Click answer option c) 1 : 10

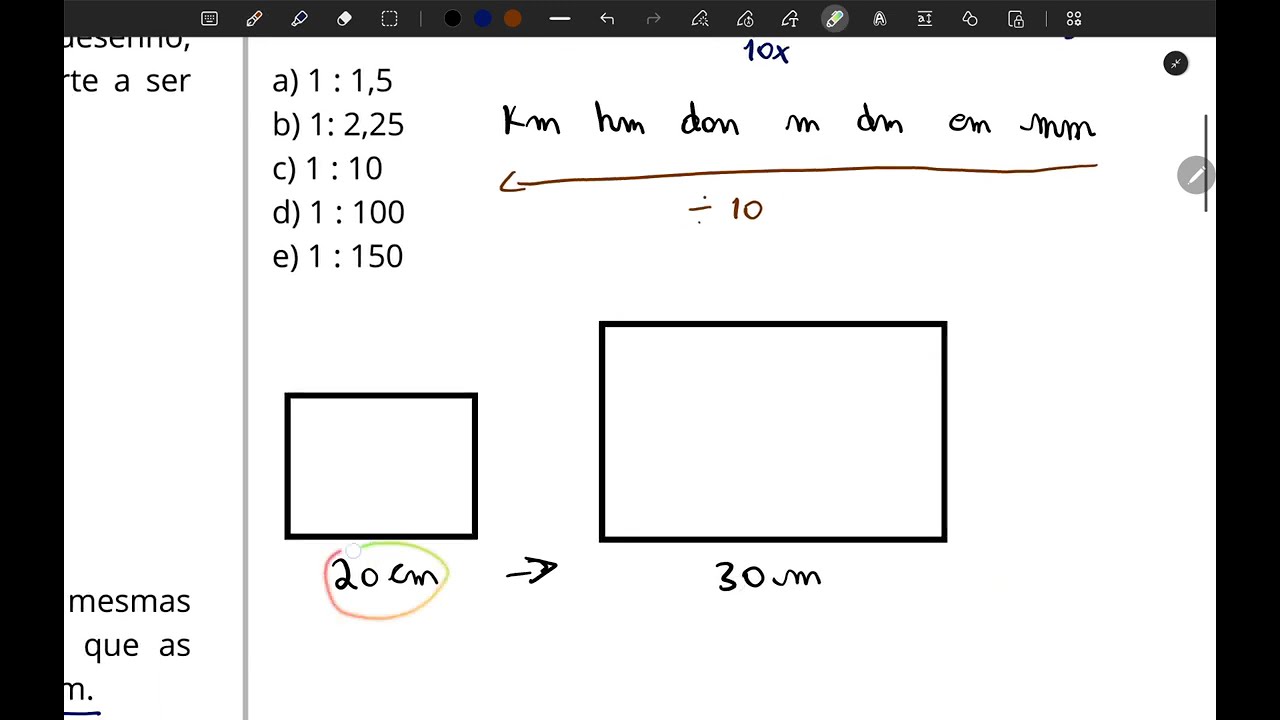tap(328, 169)
